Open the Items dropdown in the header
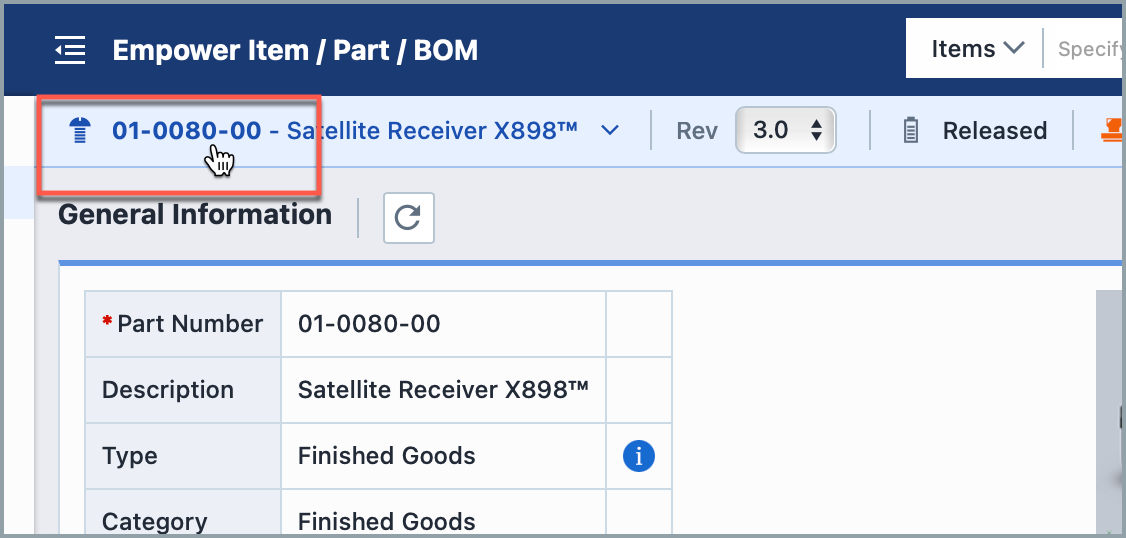The width and height of the screenshot is (1126, 538). (x=977, y=49)
